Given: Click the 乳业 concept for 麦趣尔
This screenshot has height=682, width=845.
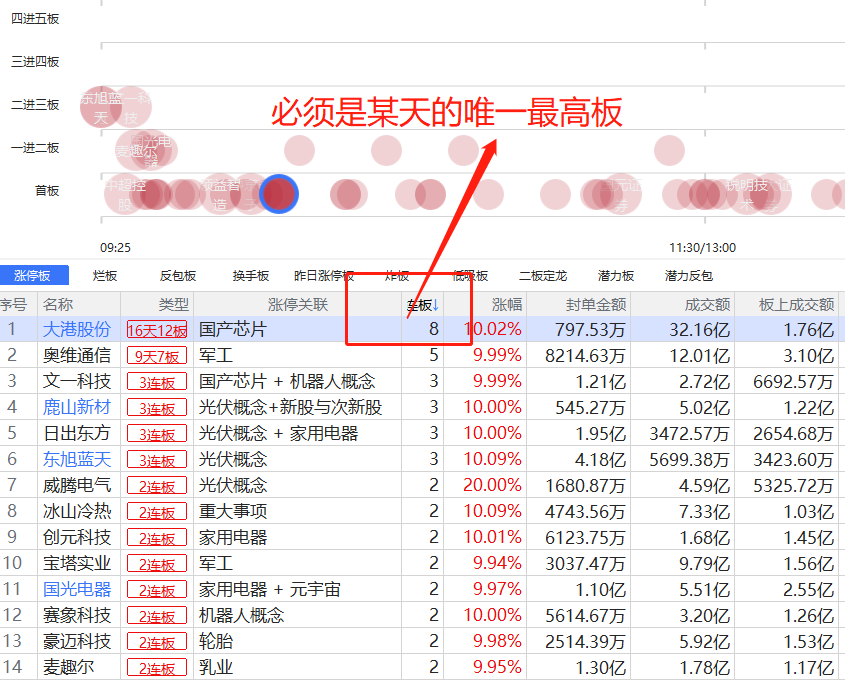Looking at the screenshot, I should click(216, 667).
